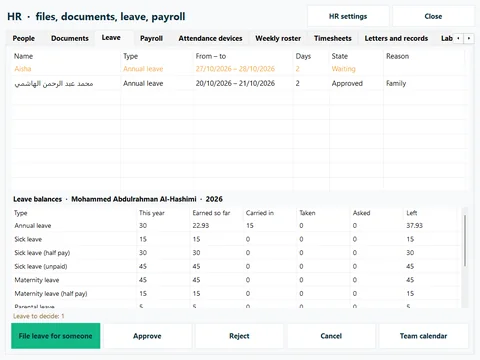
Task: Select Aisha's waiting leave request row
Action: coord(239,69)
